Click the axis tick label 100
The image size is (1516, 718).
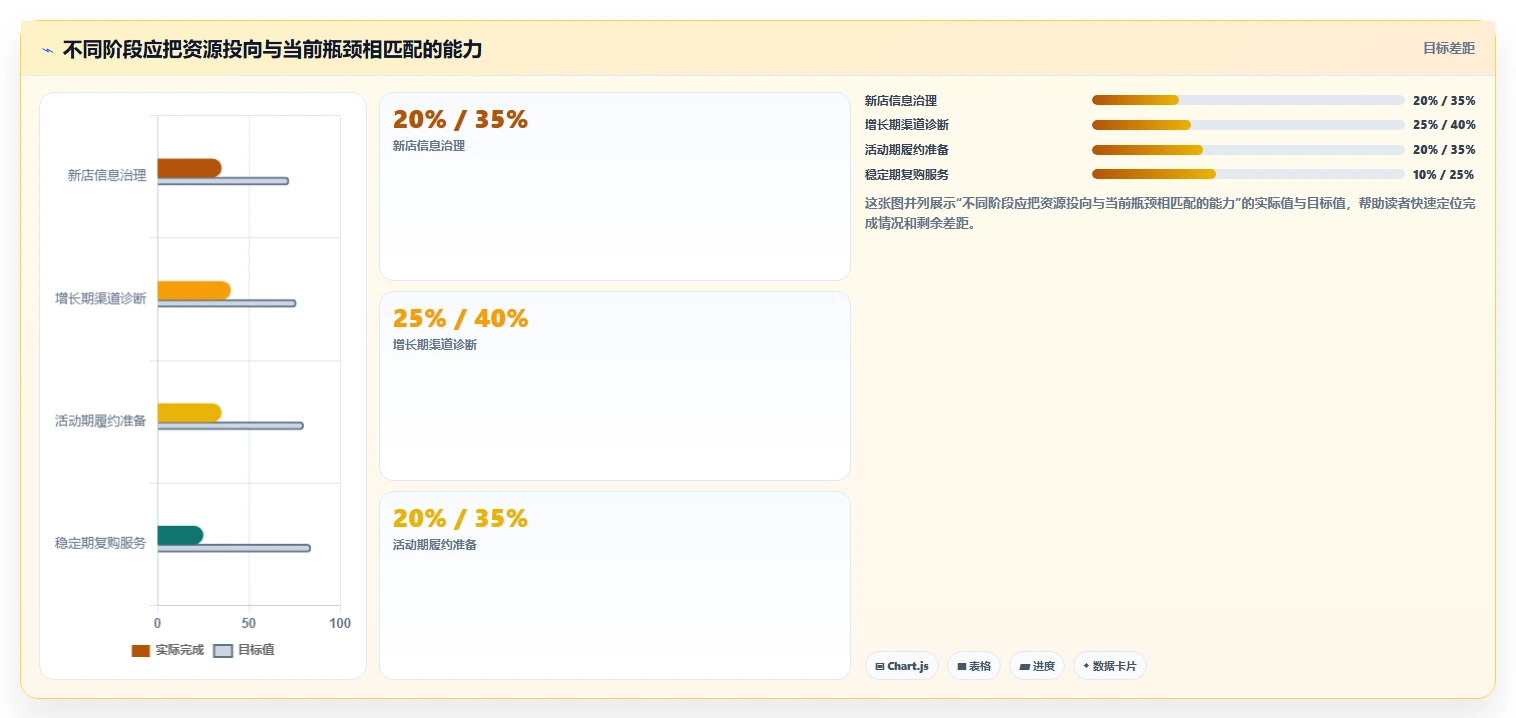coord(340,624)
